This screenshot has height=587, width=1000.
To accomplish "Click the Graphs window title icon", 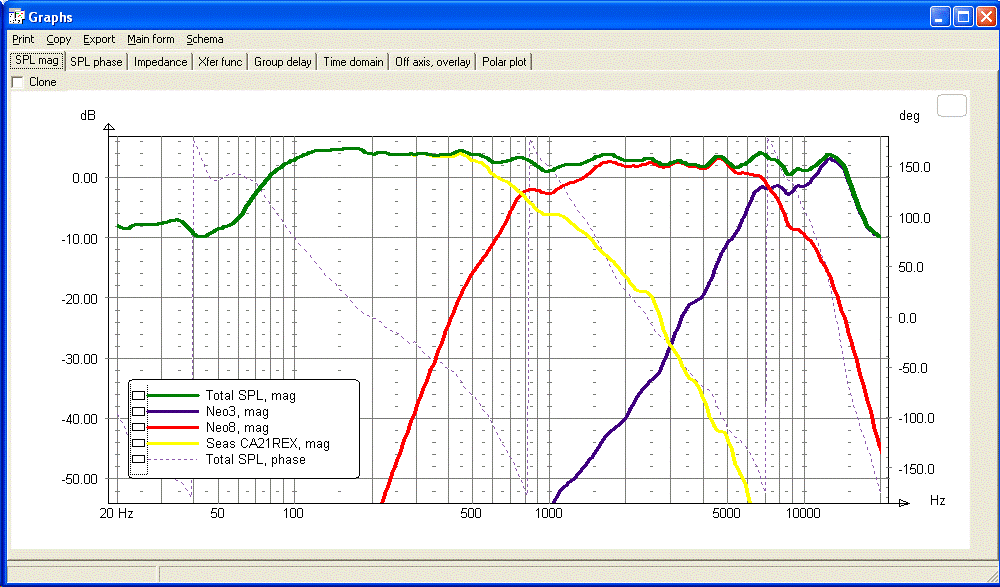I will (x=15, y=17).
